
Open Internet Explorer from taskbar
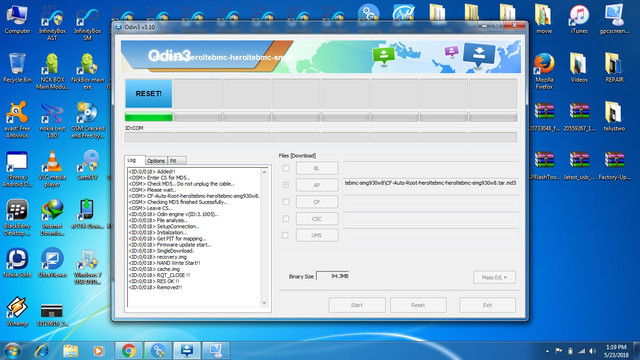point(41,351)
